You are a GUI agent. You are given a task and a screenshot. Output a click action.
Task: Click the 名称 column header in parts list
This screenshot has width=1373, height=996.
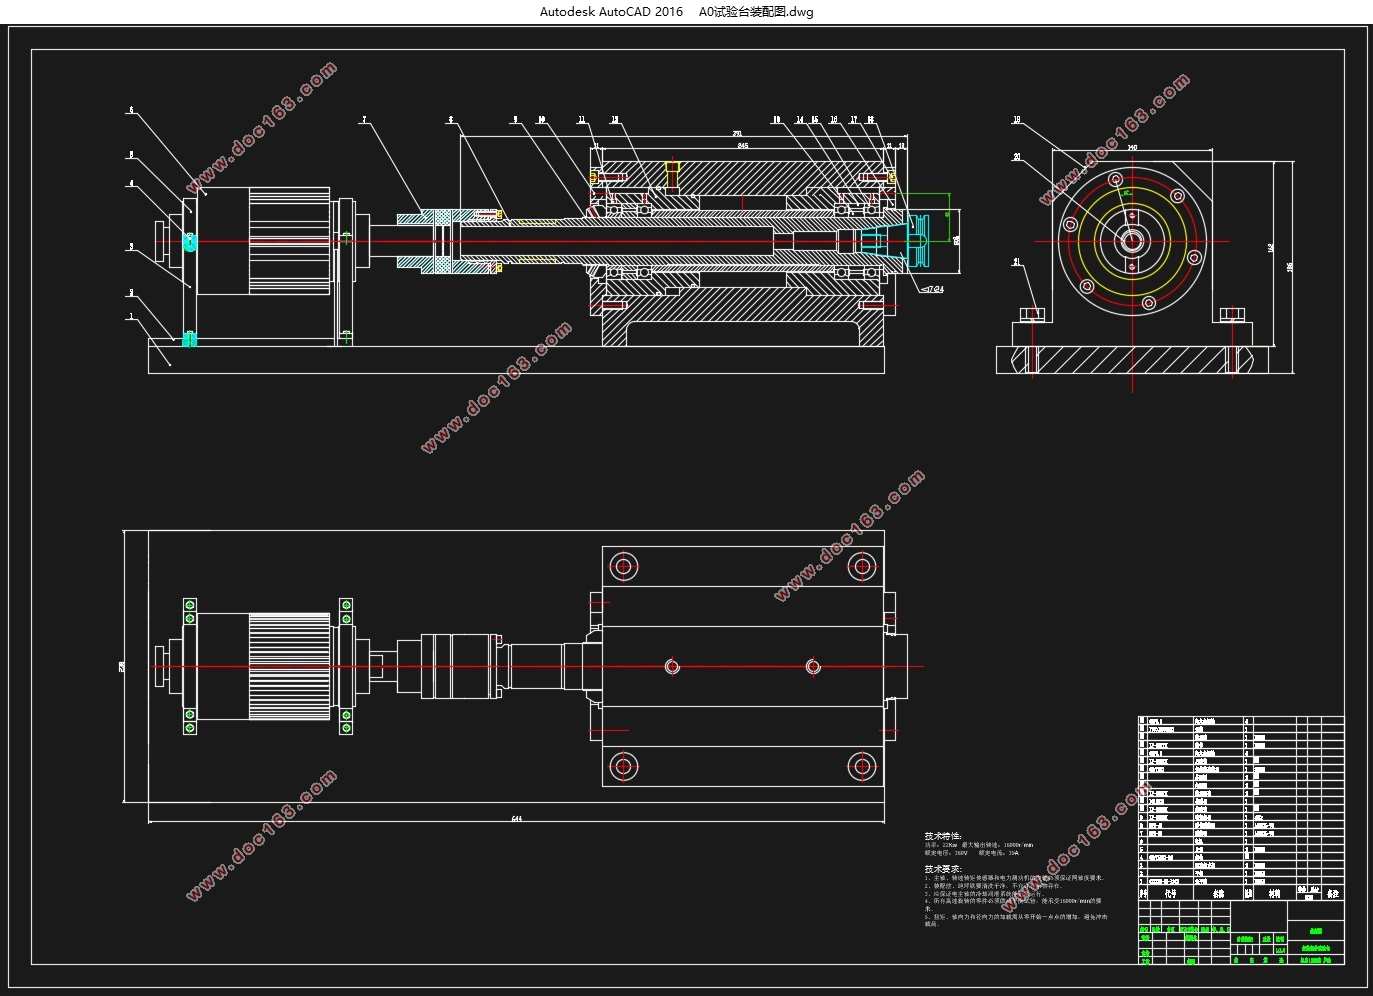[x=1218, y=894]
